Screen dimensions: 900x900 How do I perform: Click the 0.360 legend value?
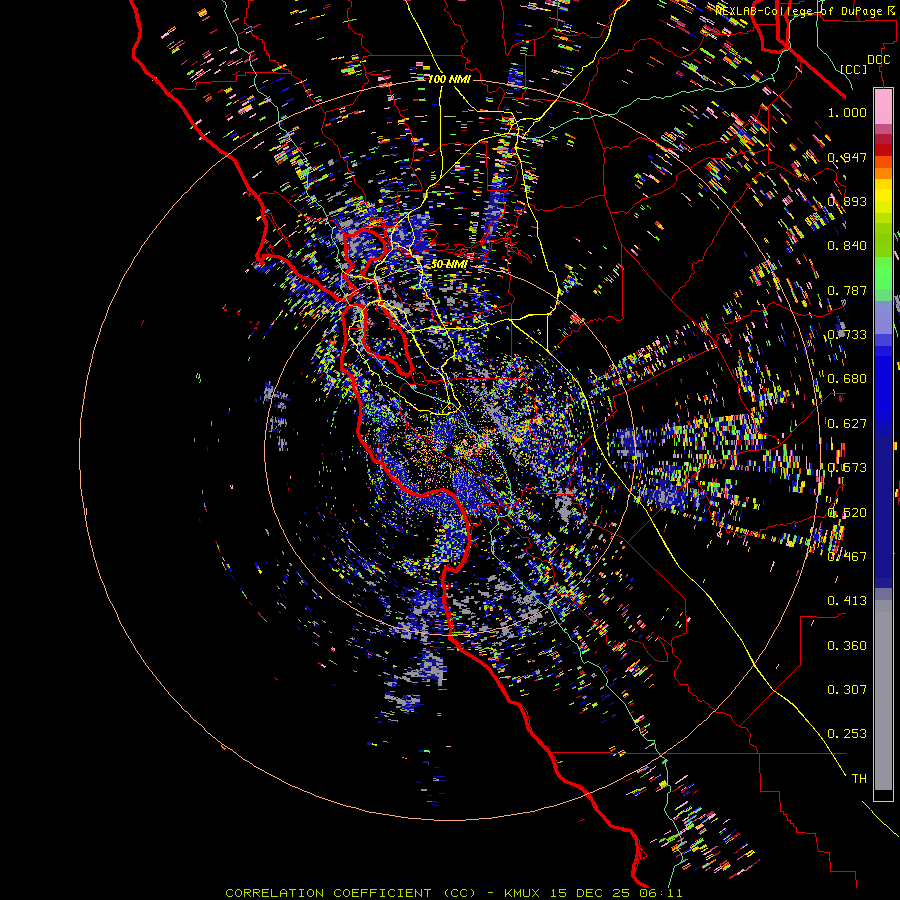coord(847,646)
